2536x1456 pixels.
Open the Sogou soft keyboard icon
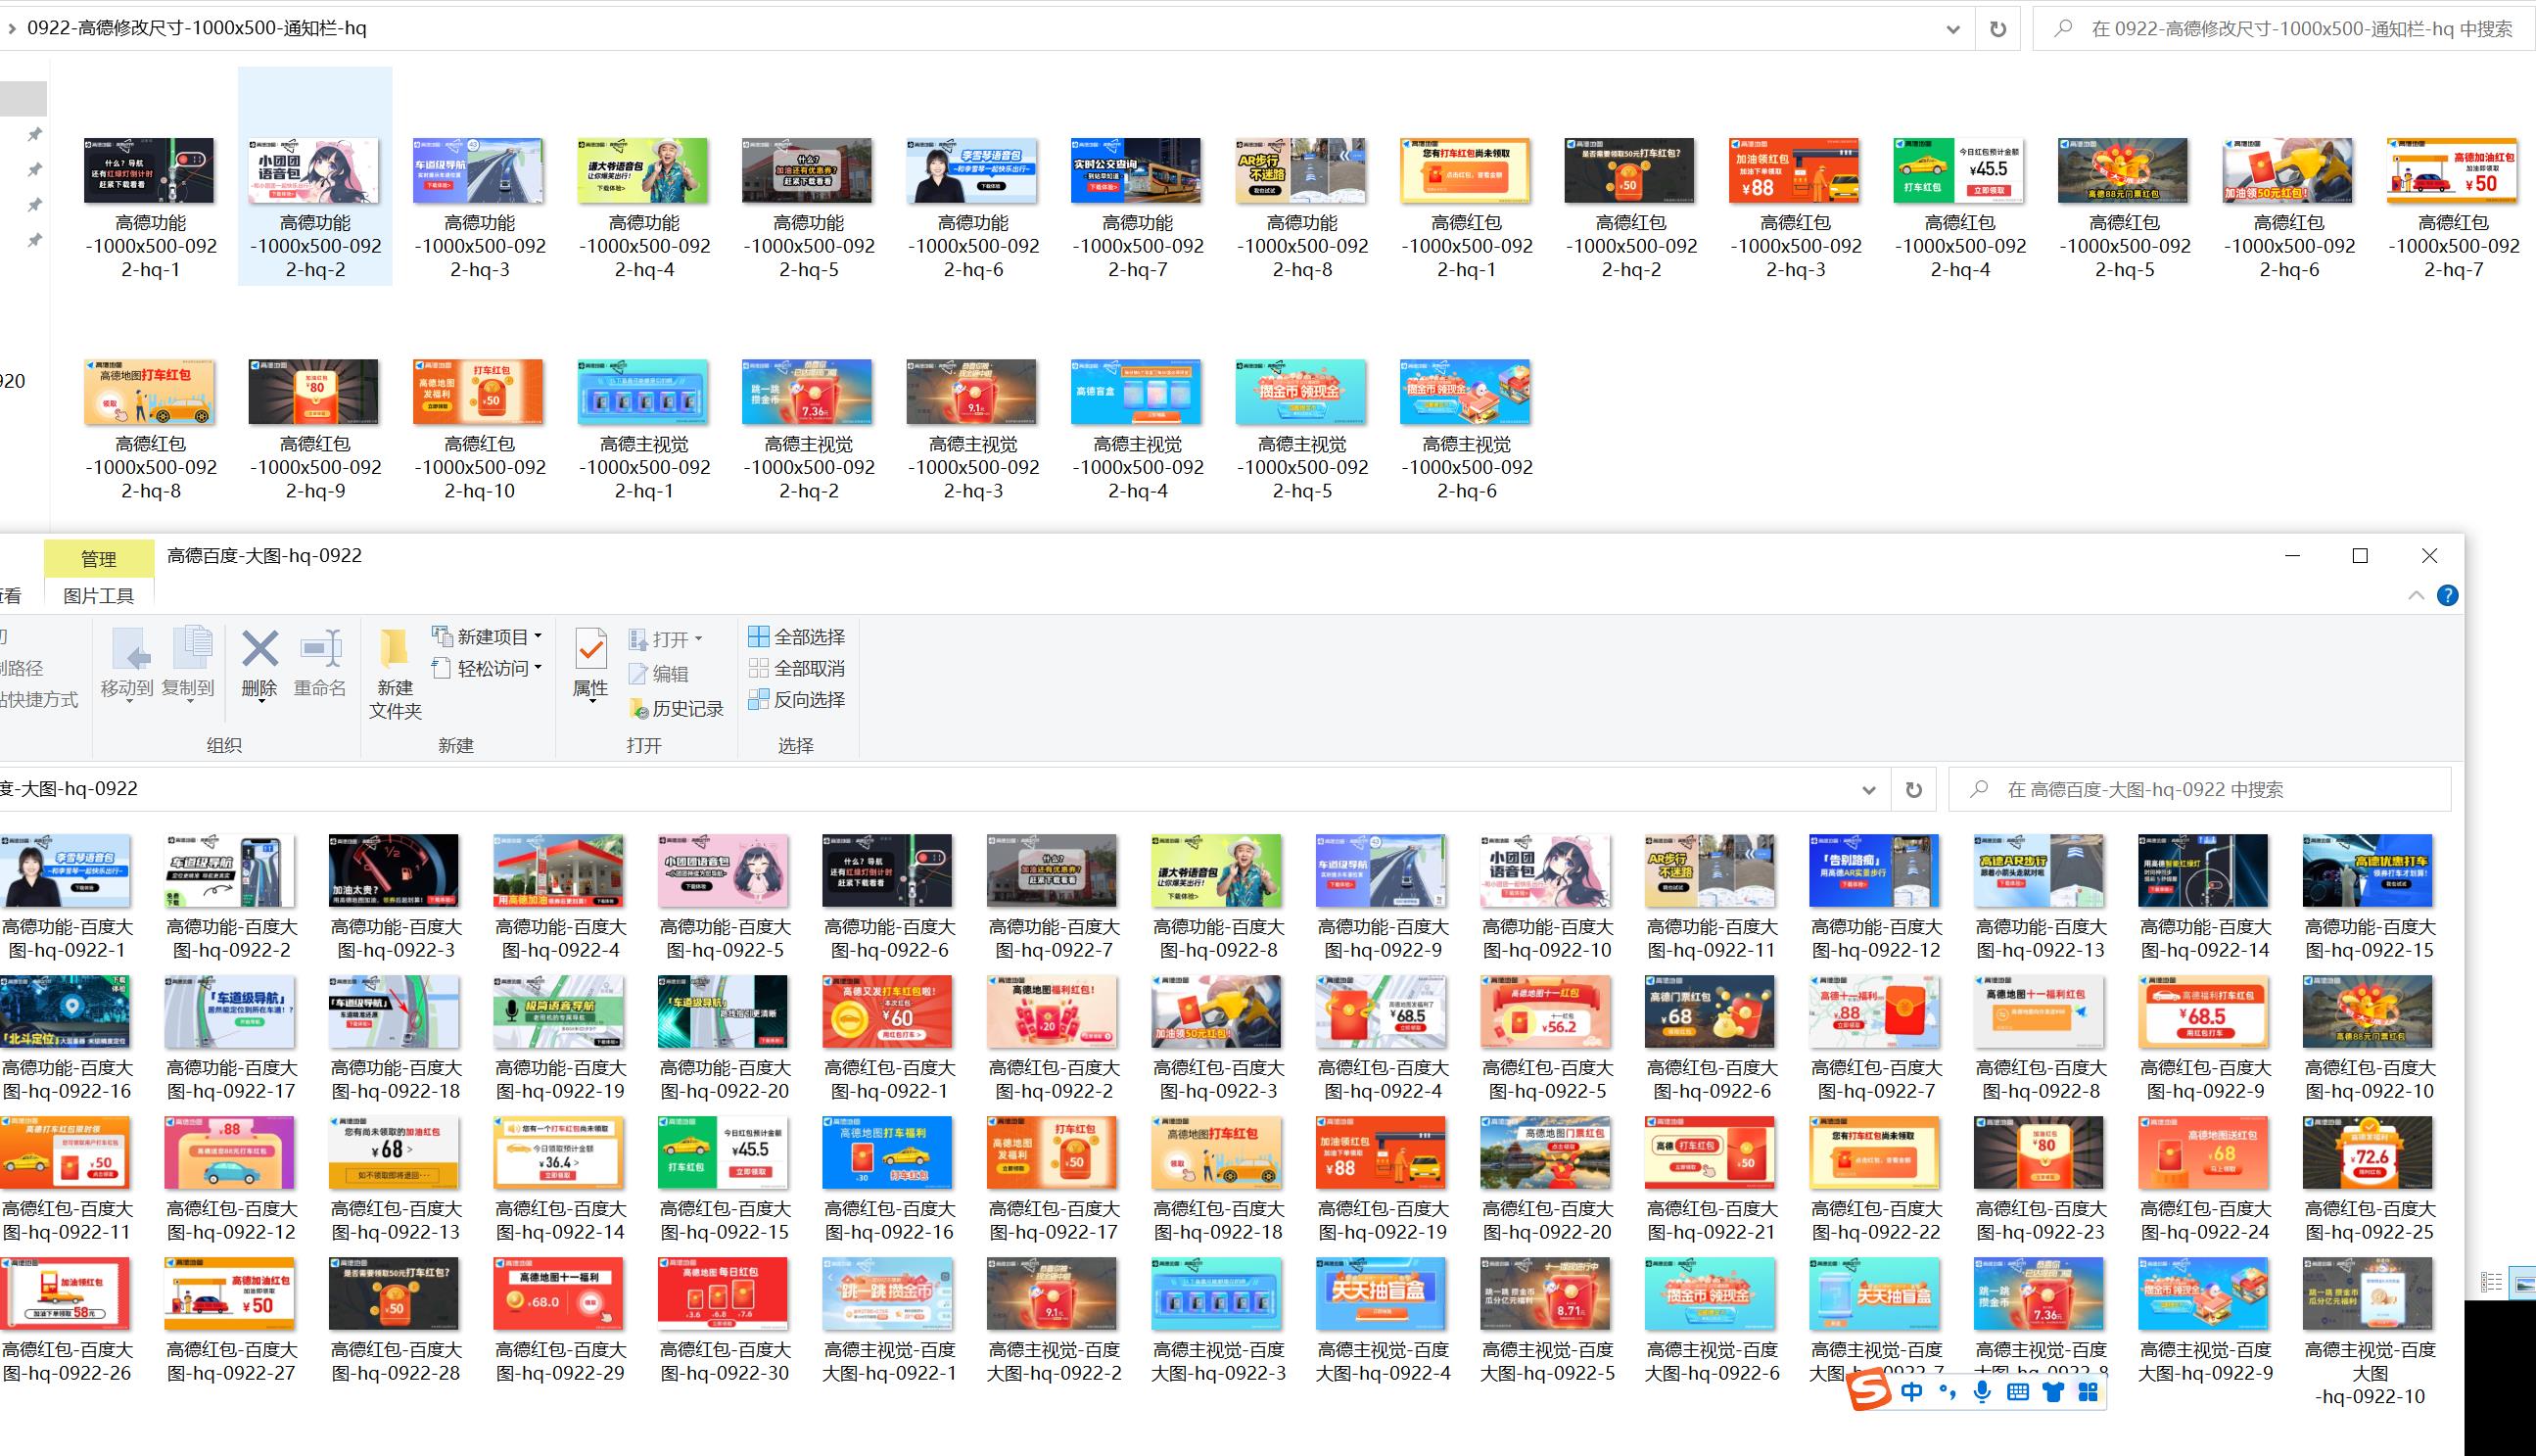coord(2018,1392)
